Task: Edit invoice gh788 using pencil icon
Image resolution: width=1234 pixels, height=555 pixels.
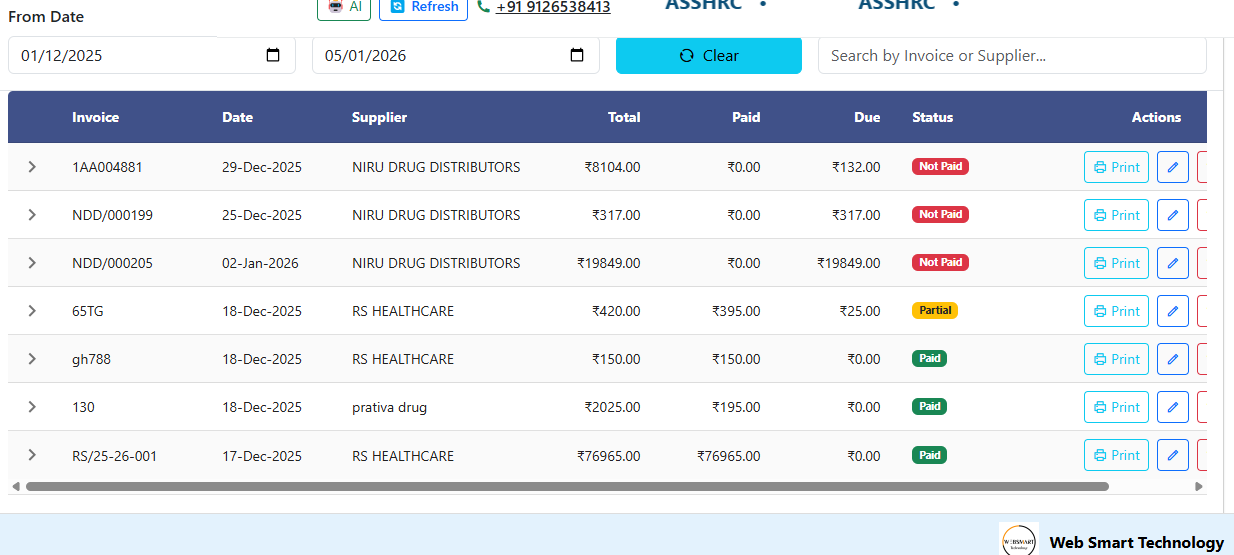Action: pos(1172,359)
